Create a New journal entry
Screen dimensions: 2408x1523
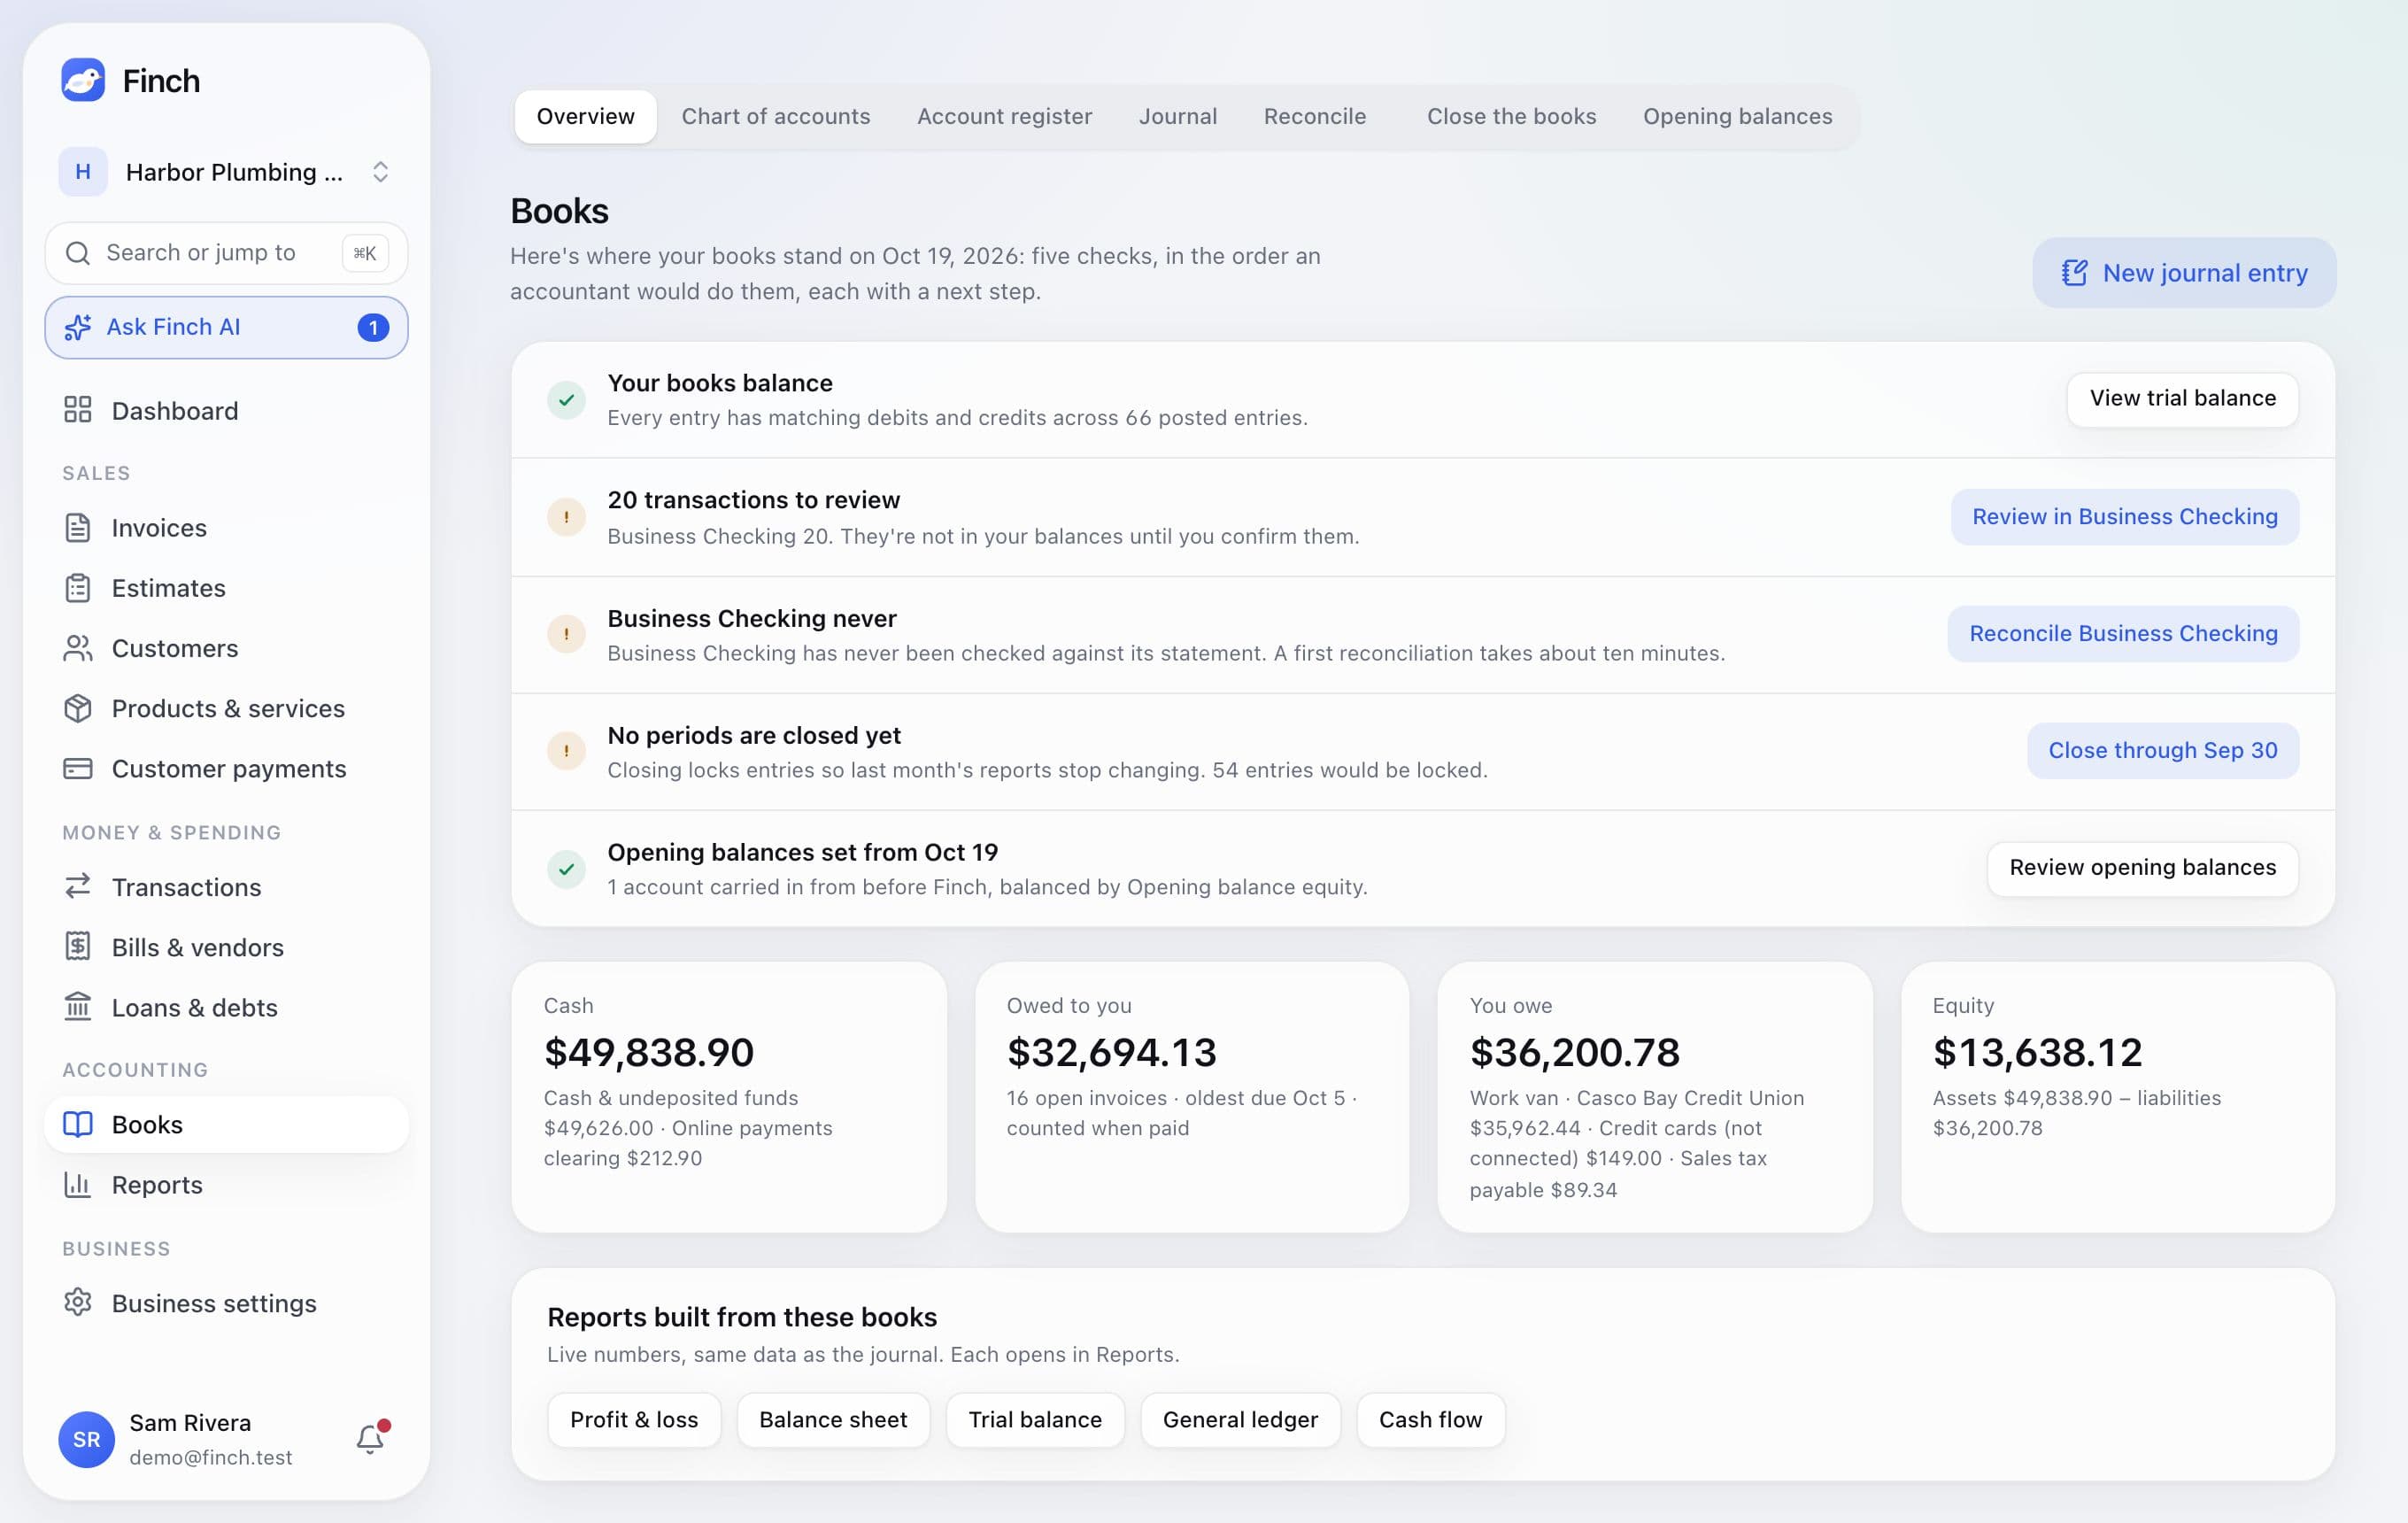(2184, 273)
